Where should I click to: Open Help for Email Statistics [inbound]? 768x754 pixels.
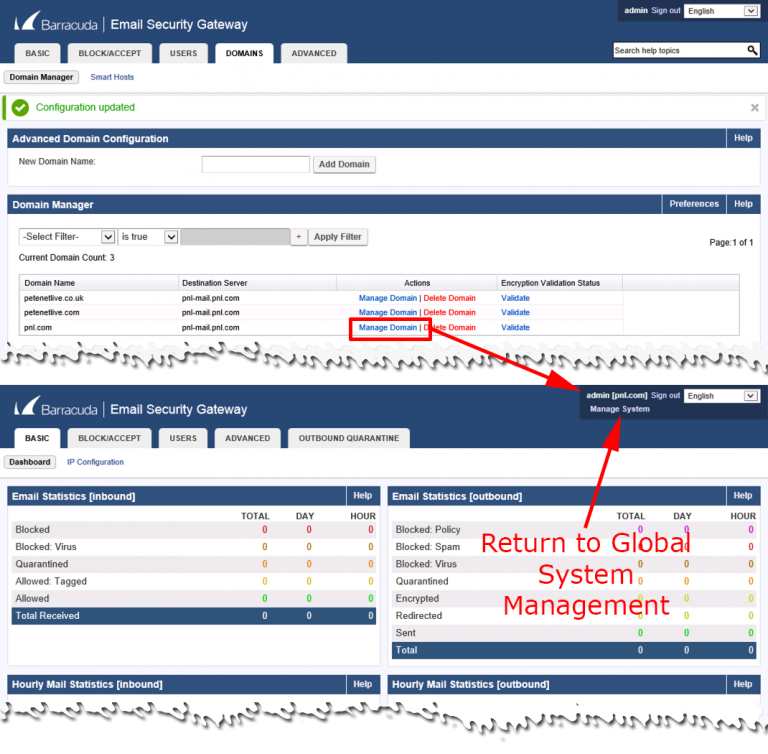tap(362, 496)
